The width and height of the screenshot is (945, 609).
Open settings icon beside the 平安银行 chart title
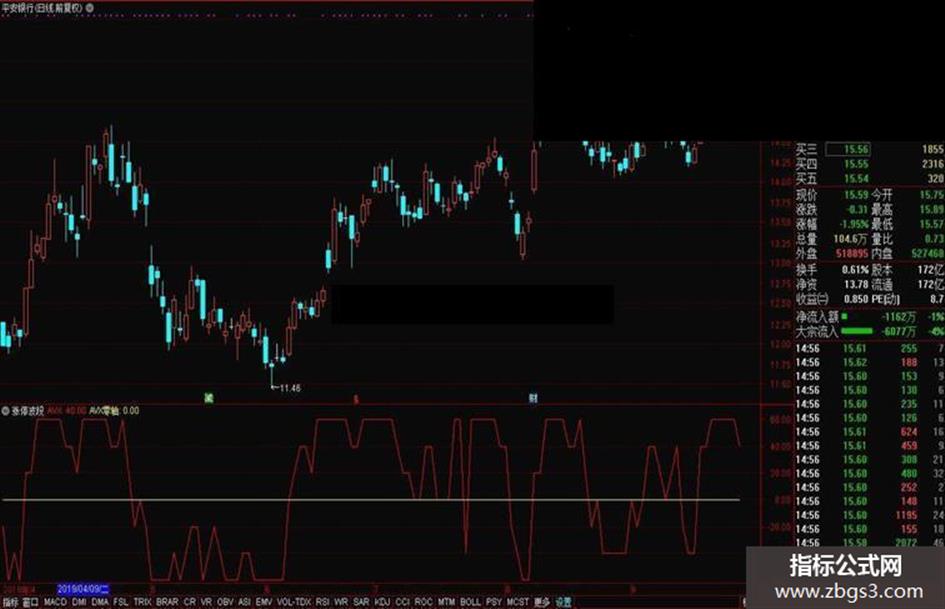pos(90,8)
